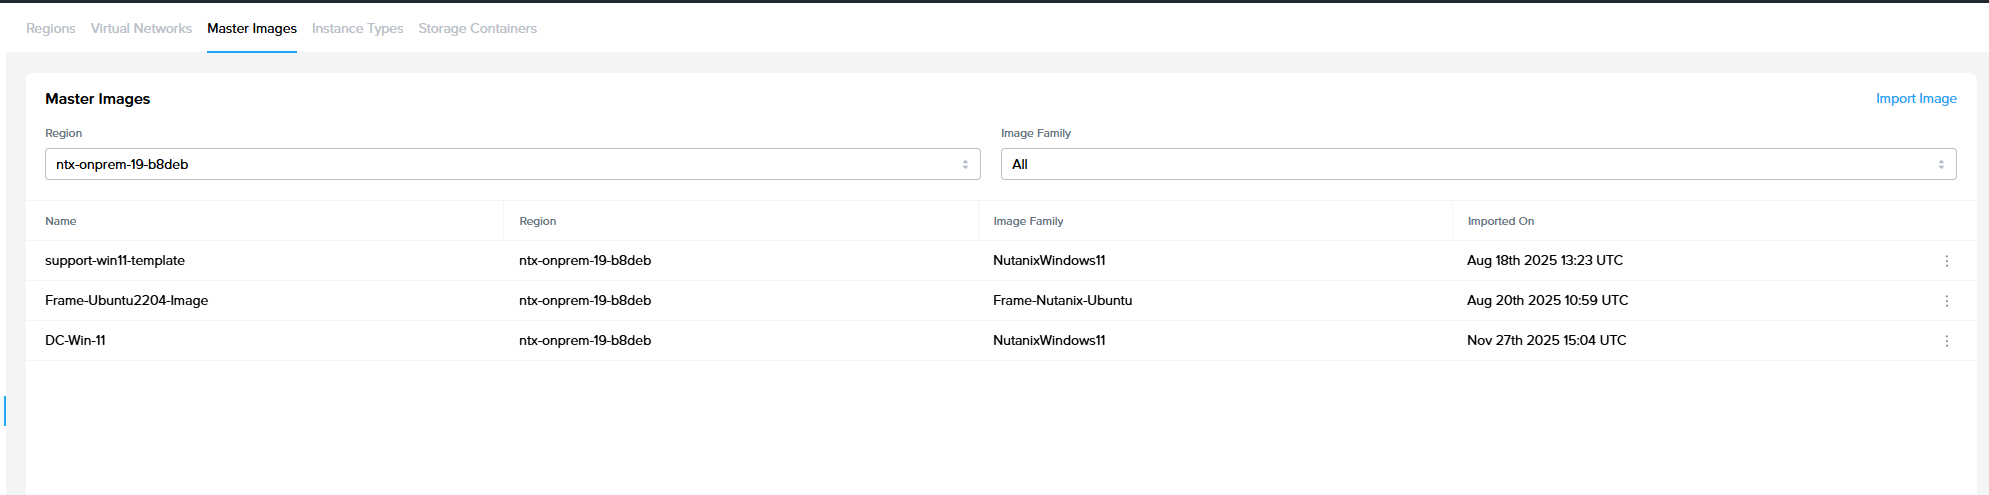The width and height of the screenshot is (1989, 495).
Task: Click the Name column header
Action: pos(61,221)
